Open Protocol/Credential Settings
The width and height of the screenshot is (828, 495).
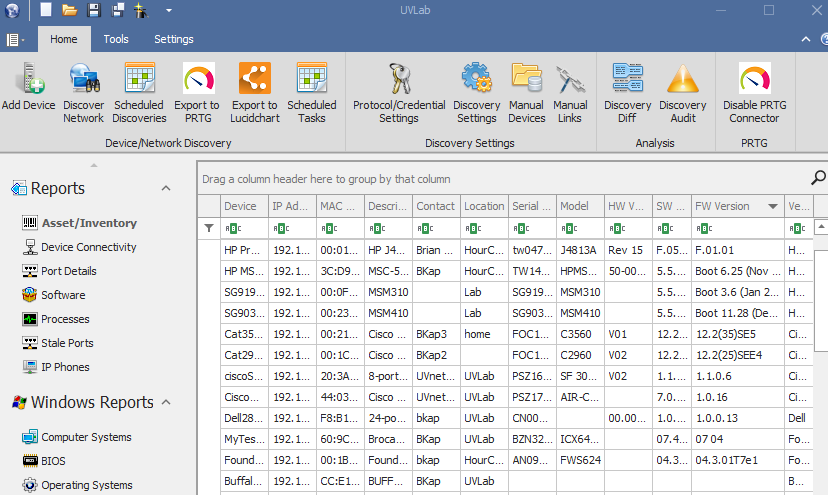tap(399, 93)
